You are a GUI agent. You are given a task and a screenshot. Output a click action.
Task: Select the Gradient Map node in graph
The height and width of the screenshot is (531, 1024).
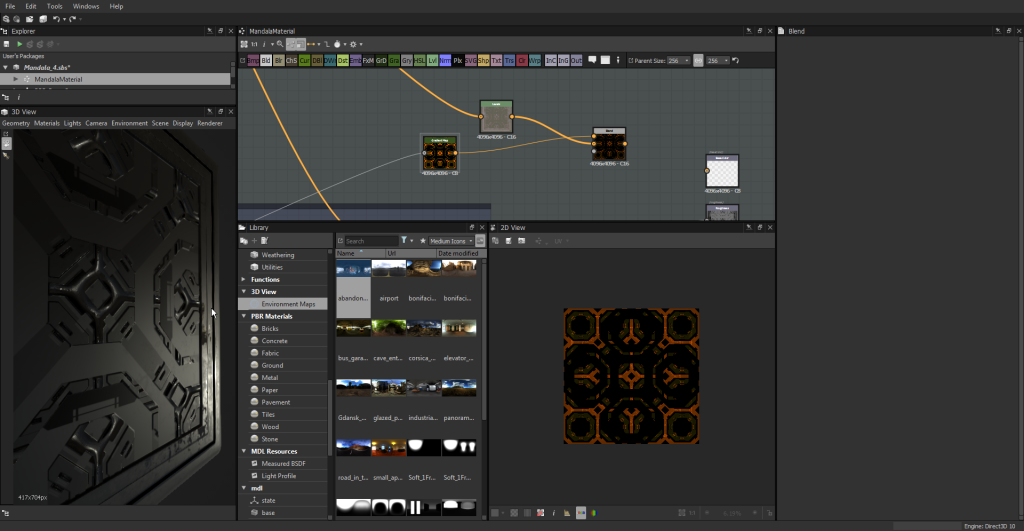[440, 153]
